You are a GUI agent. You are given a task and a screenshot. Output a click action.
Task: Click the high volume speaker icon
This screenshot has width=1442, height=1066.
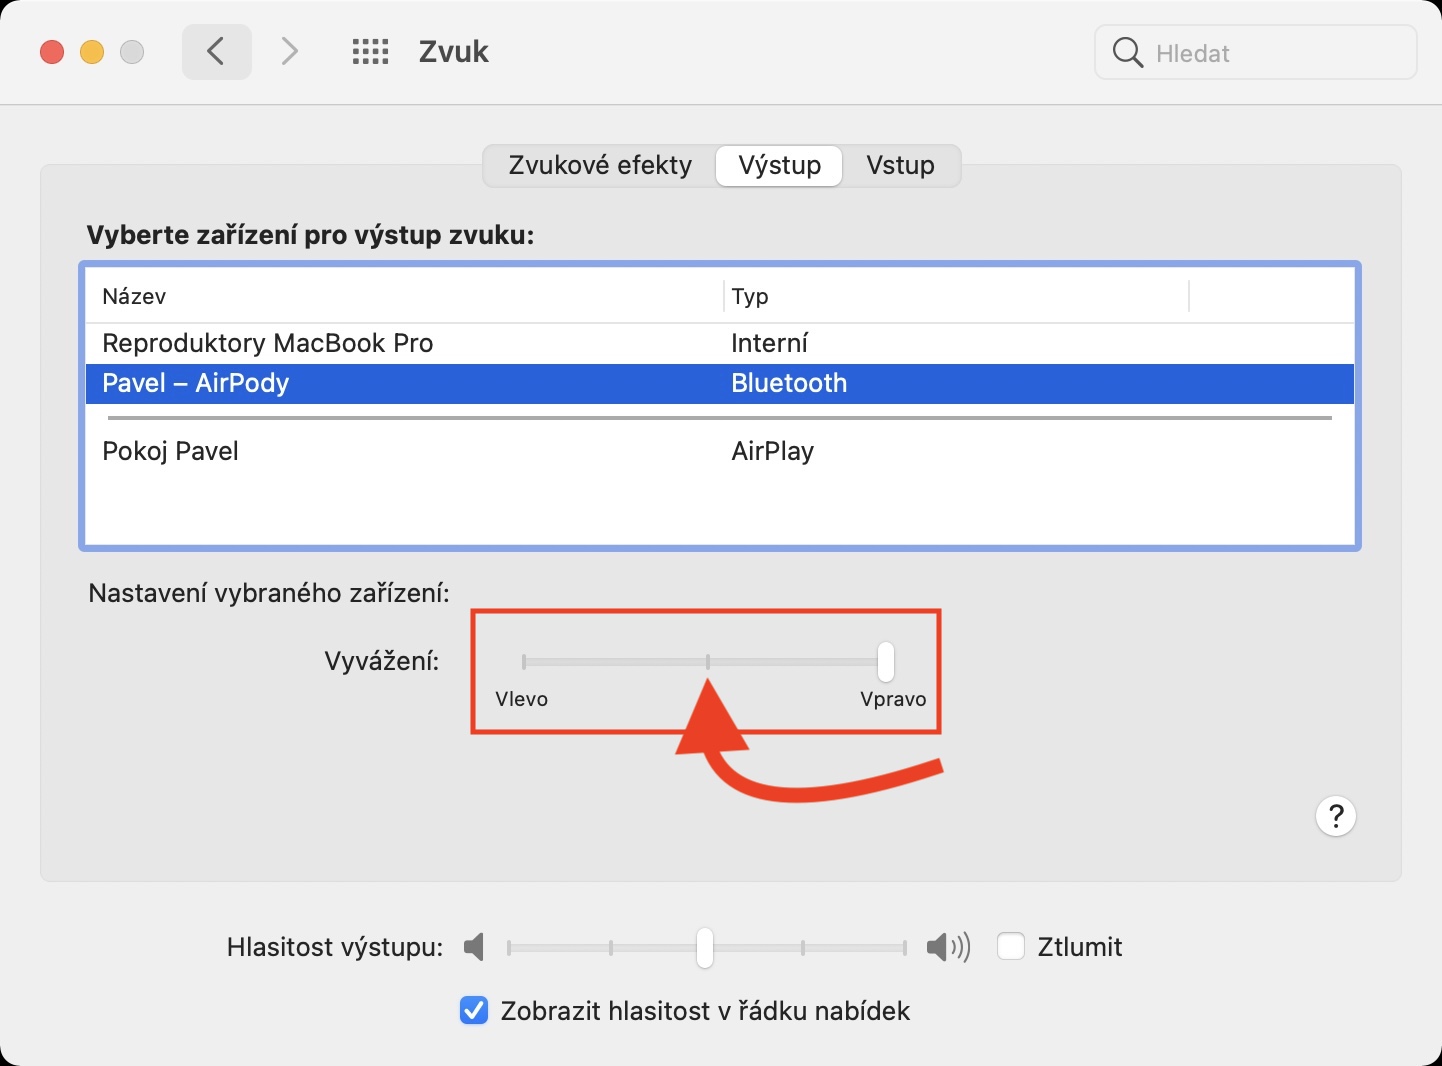(x=946, y=947)
